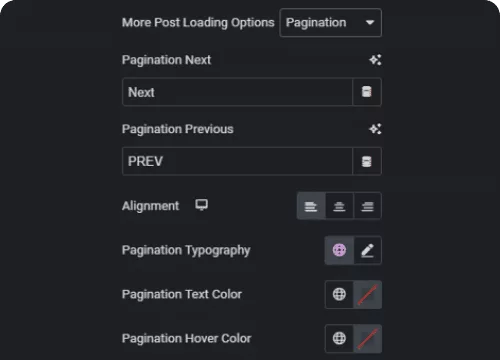This screenshot has width=500, height=360.
Task: Open the Pagination Hover Color swatch picker
Action: click(367, 338)
